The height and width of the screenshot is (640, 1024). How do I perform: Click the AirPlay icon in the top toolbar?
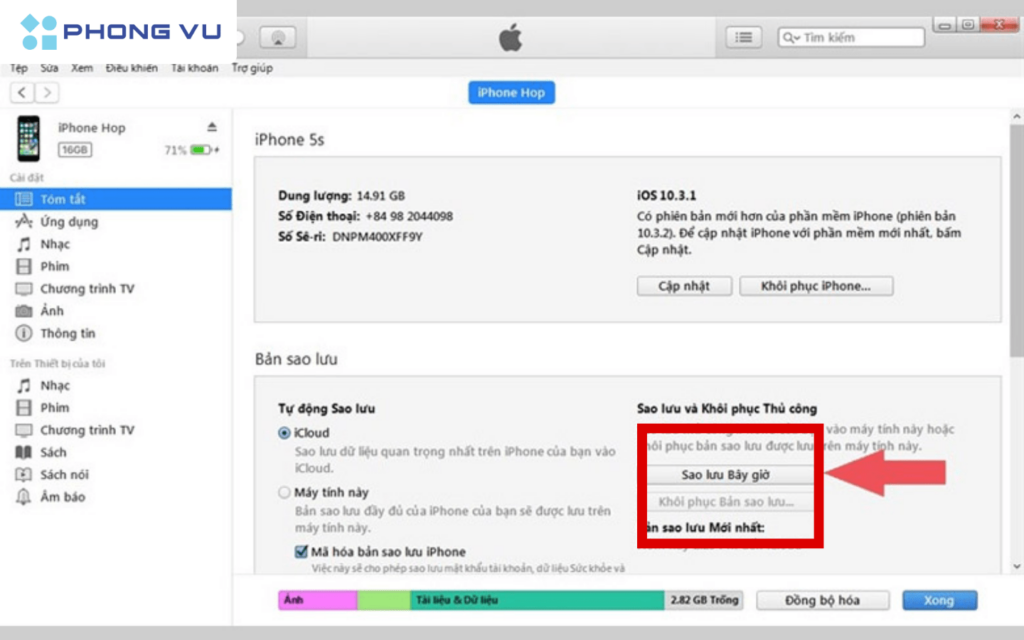tap(277, 38)
